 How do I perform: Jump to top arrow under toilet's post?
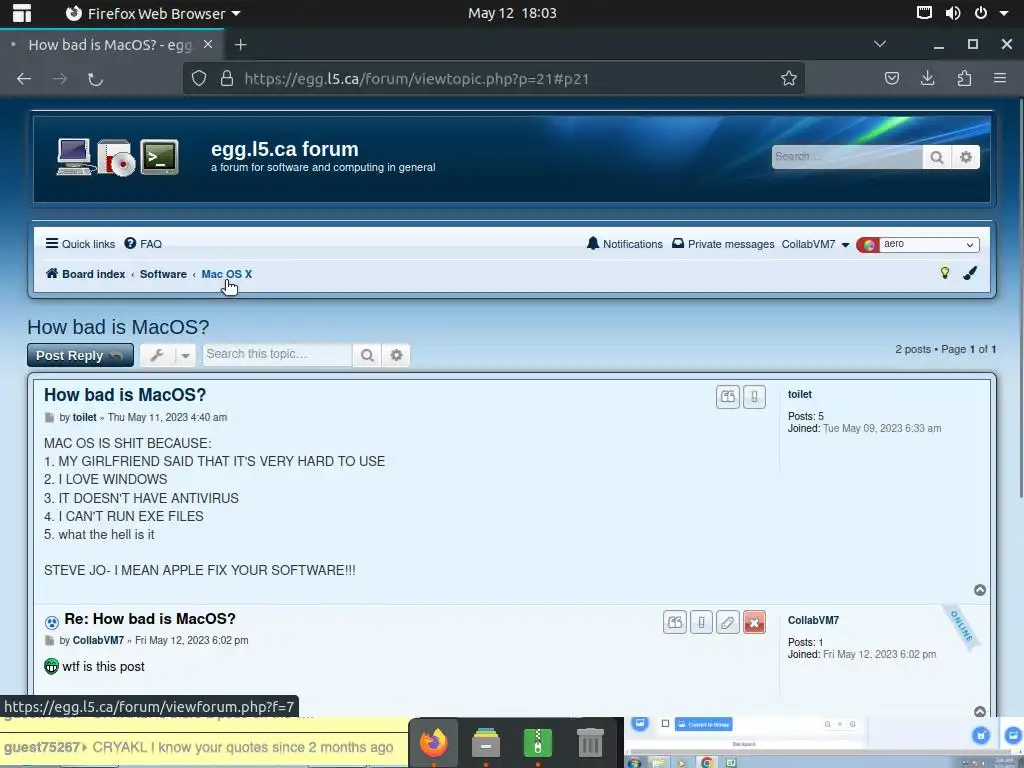[x=980, y=590]
